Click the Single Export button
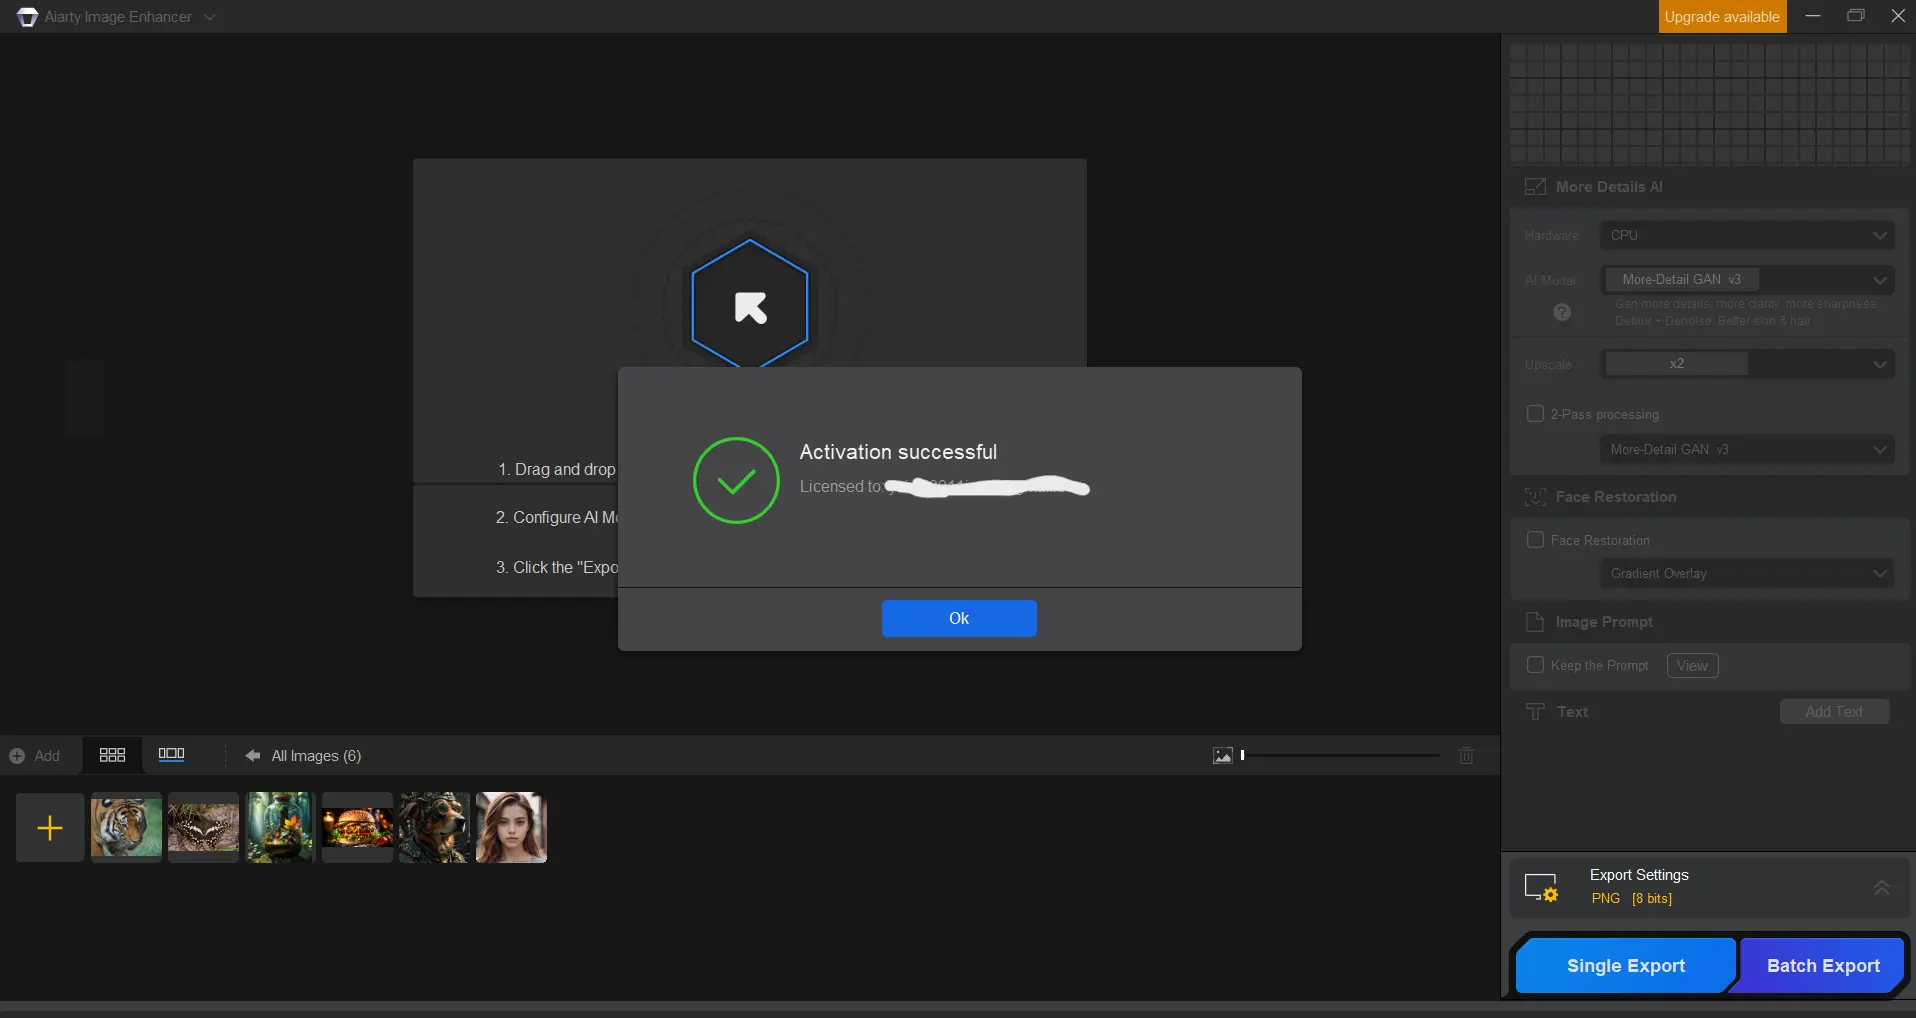The width and height of the screenshot is (1916, 1018). [1625, 966]
